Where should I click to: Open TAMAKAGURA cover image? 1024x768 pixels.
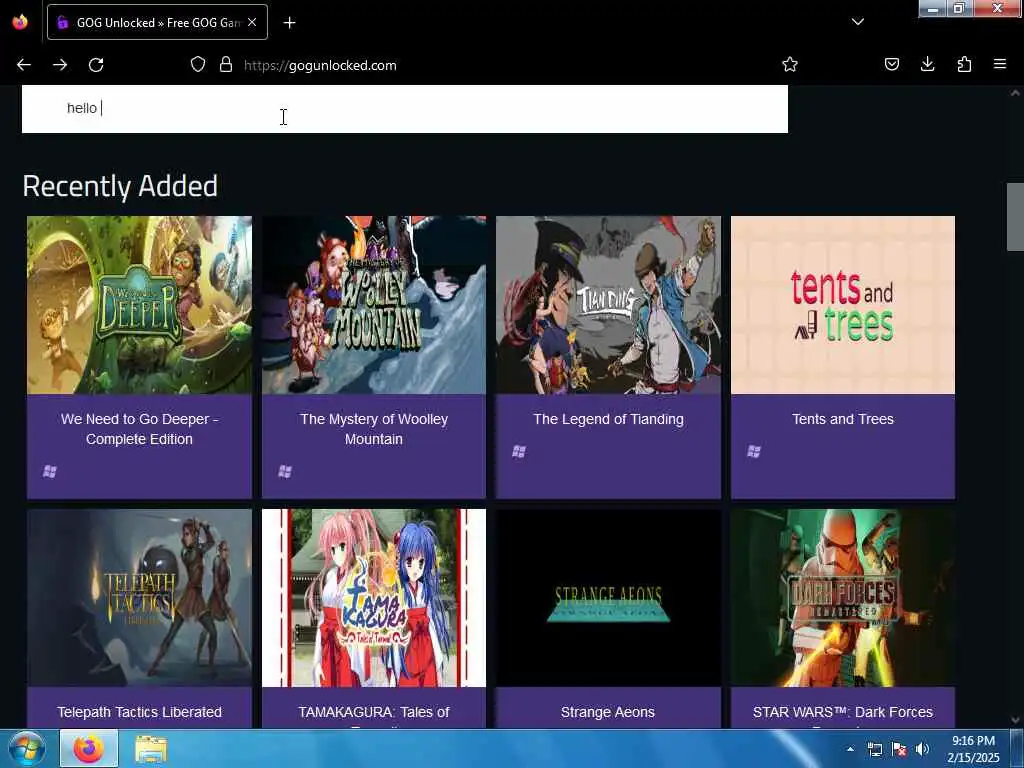[x=374, y=598]
